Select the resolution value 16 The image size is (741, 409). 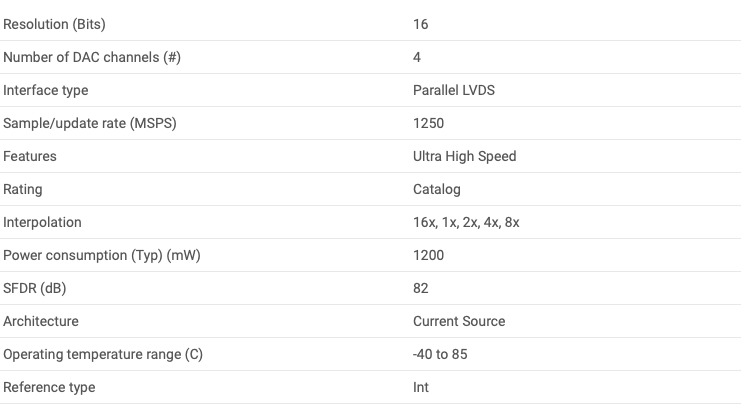(421, 24)
